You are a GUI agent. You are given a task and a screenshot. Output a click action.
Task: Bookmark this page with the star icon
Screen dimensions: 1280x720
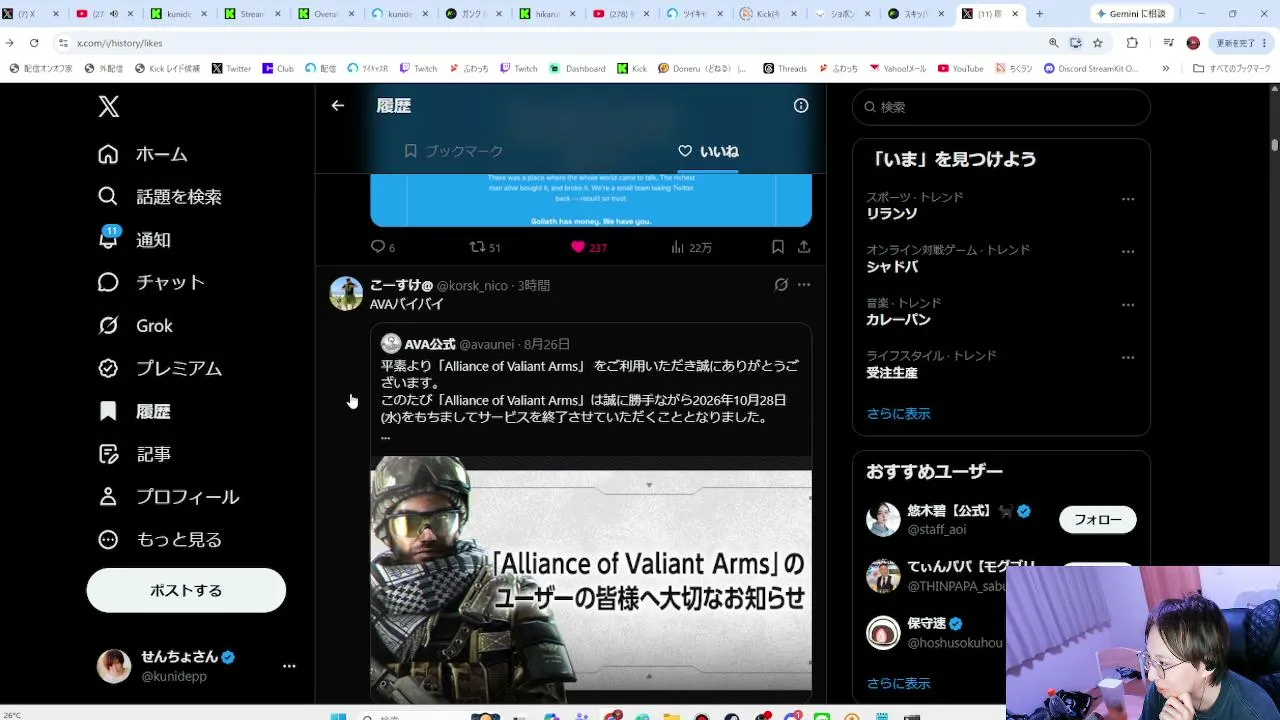tap(1097, 43)
